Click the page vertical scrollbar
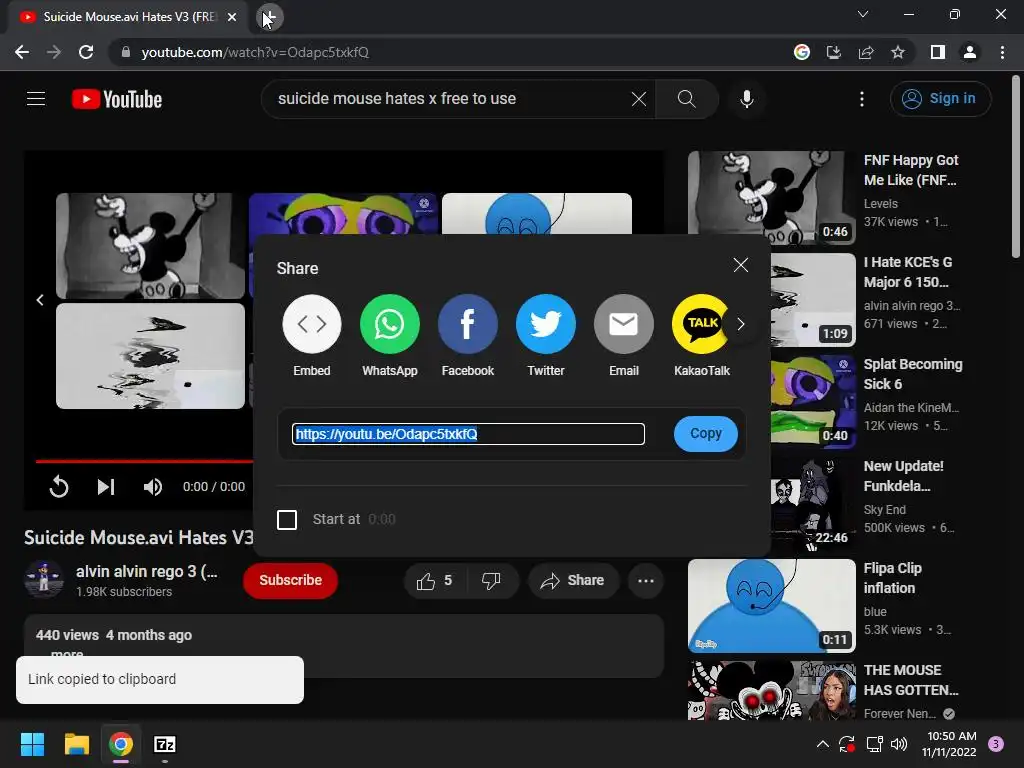 (x=1016, y=166)
